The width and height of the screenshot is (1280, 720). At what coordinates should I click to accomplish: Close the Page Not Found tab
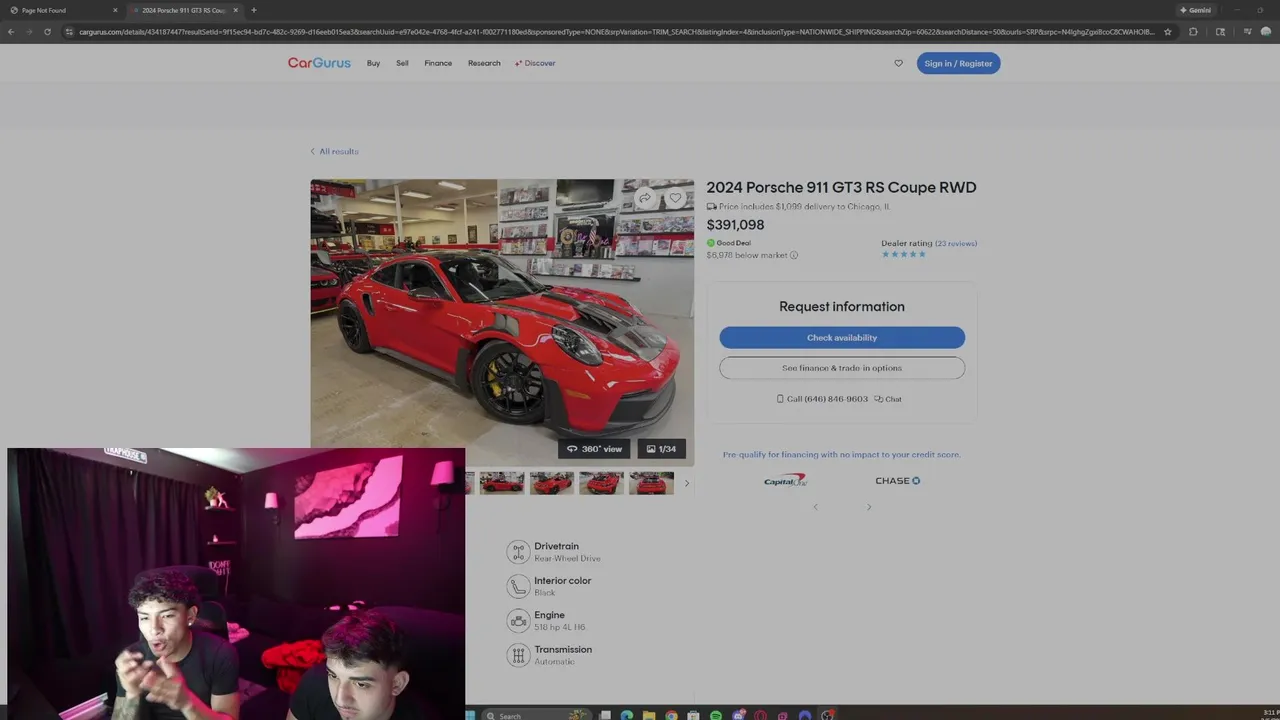115,10
